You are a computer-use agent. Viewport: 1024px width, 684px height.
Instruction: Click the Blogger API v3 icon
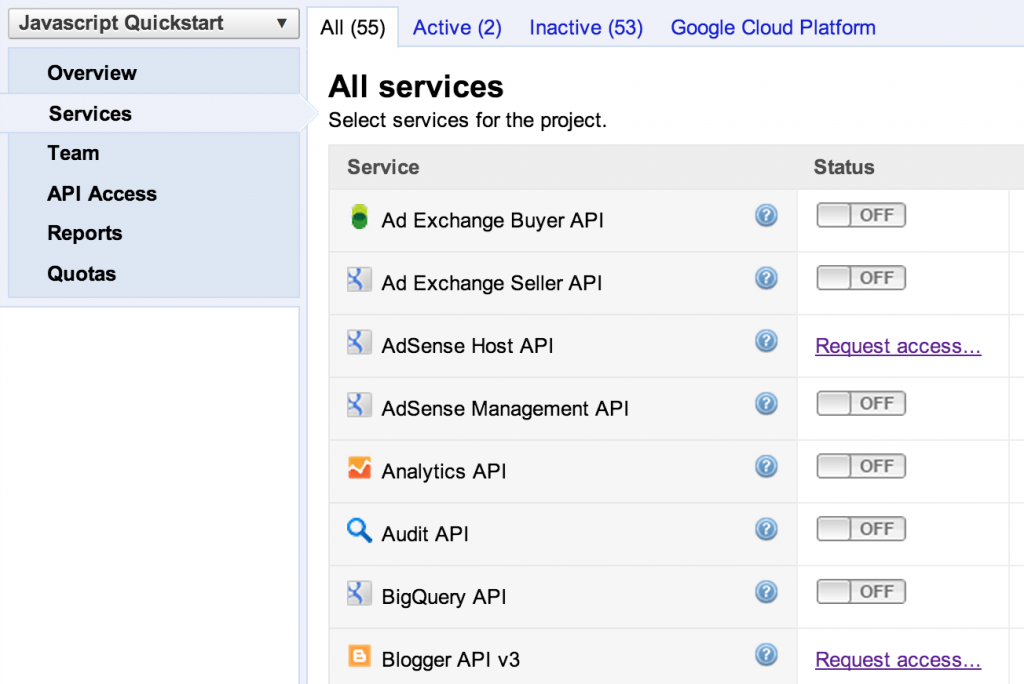[x=359, y=656]
